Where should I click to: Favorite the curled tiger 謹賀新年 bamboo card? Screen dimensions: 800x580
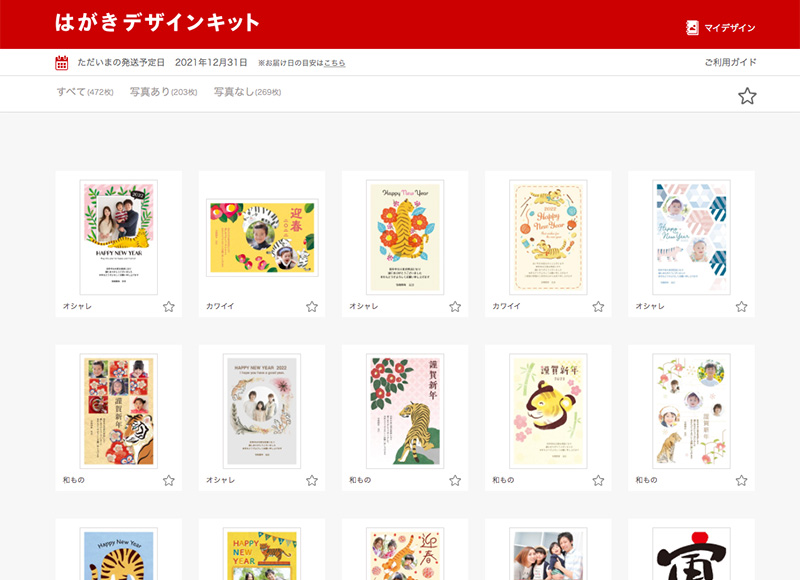[598, 481]
